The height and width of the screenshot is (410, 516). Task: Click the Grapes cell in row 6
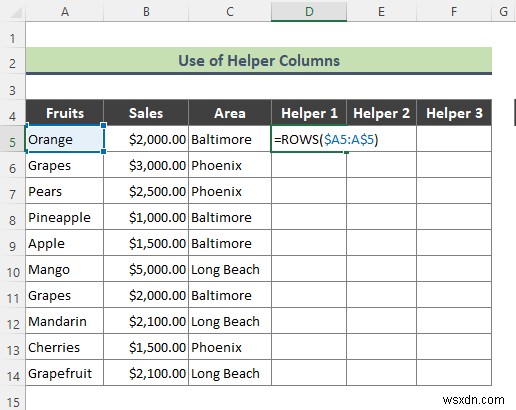(65, 165)
